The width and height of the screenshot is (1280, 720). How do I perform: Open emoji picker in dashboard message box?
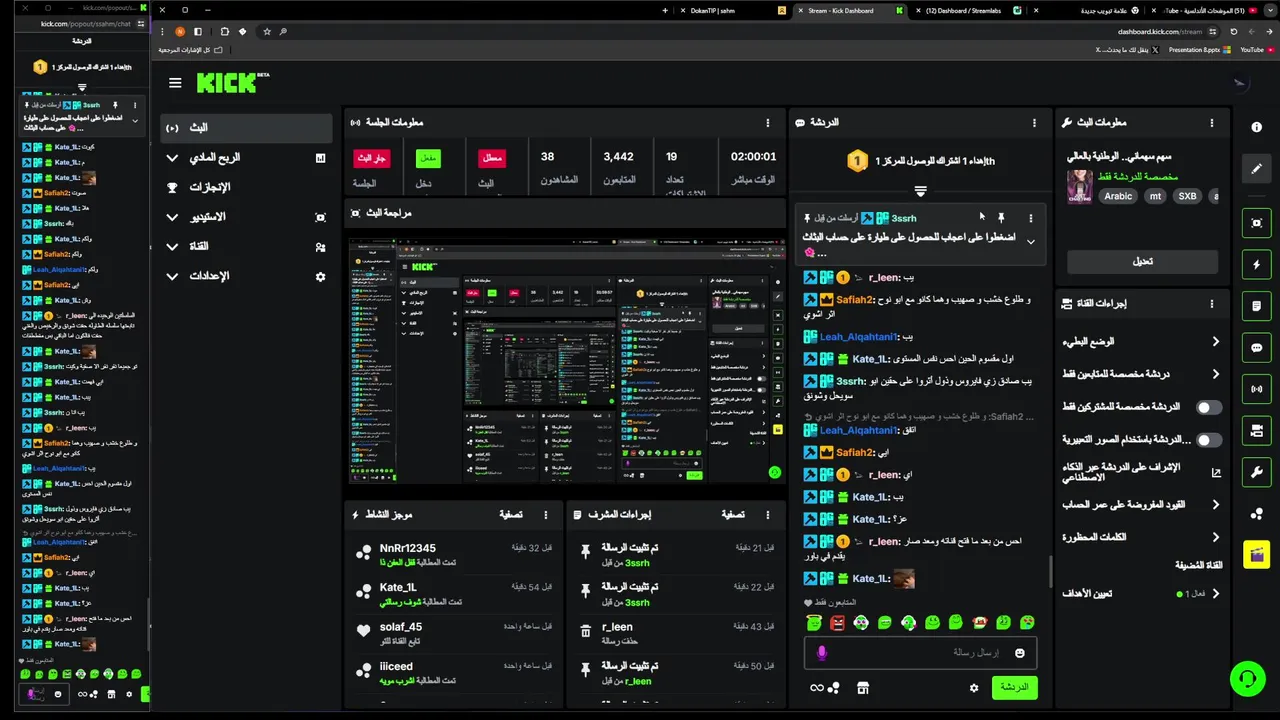pos(1019,653)
